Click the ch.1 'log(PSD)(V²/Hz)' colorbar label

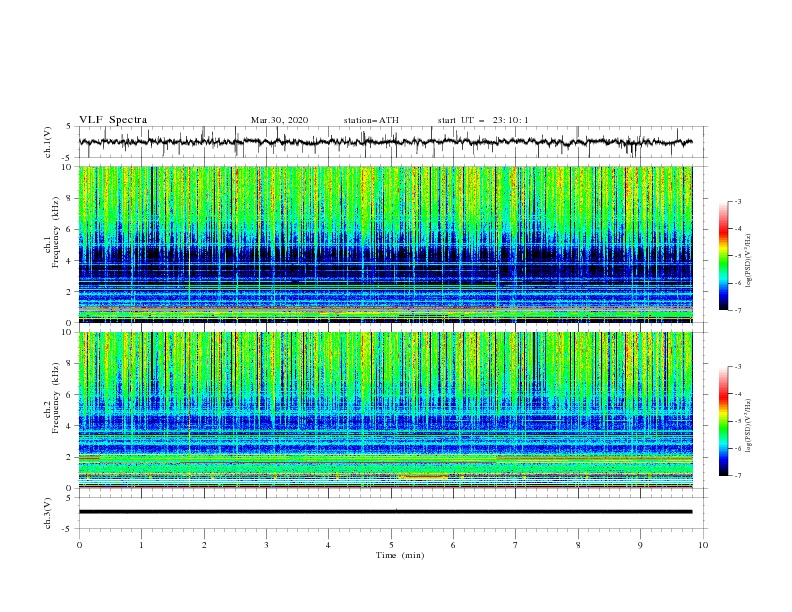(x=748, y=261)
